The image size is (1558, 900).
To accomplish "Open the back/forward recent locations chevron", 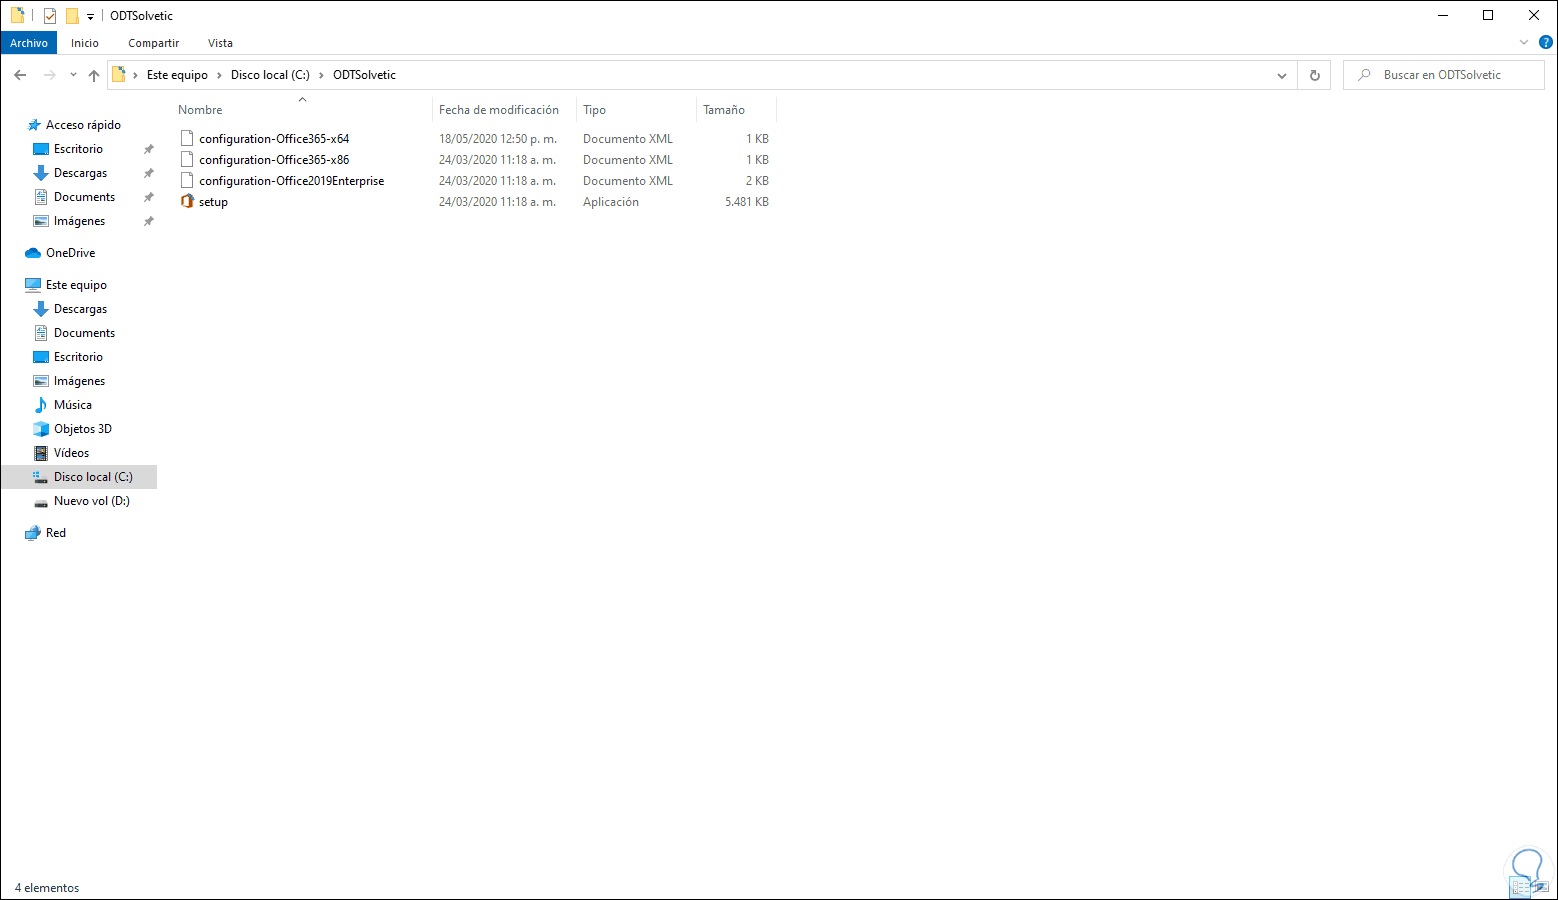I will coord(72,74).
